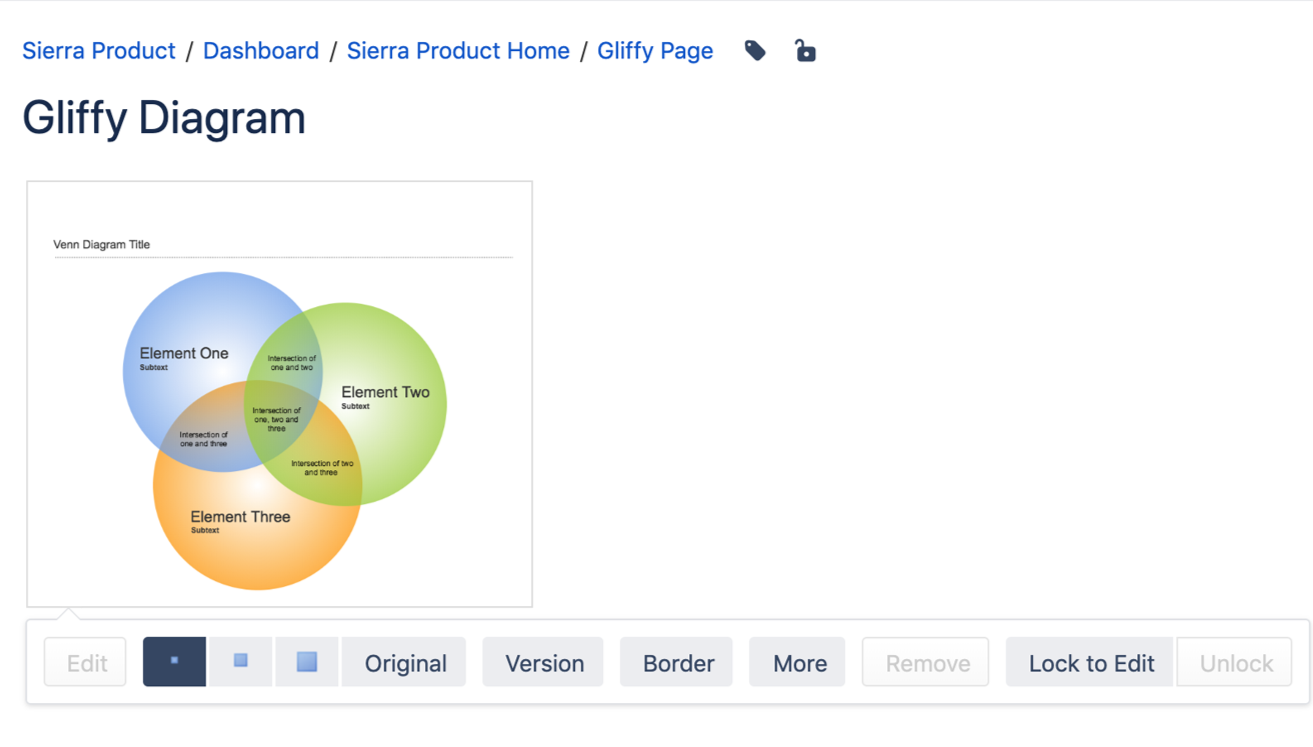Click Lock to Edit
The width and height of the screenshot is (1313, 747).
click(1090, 663)
